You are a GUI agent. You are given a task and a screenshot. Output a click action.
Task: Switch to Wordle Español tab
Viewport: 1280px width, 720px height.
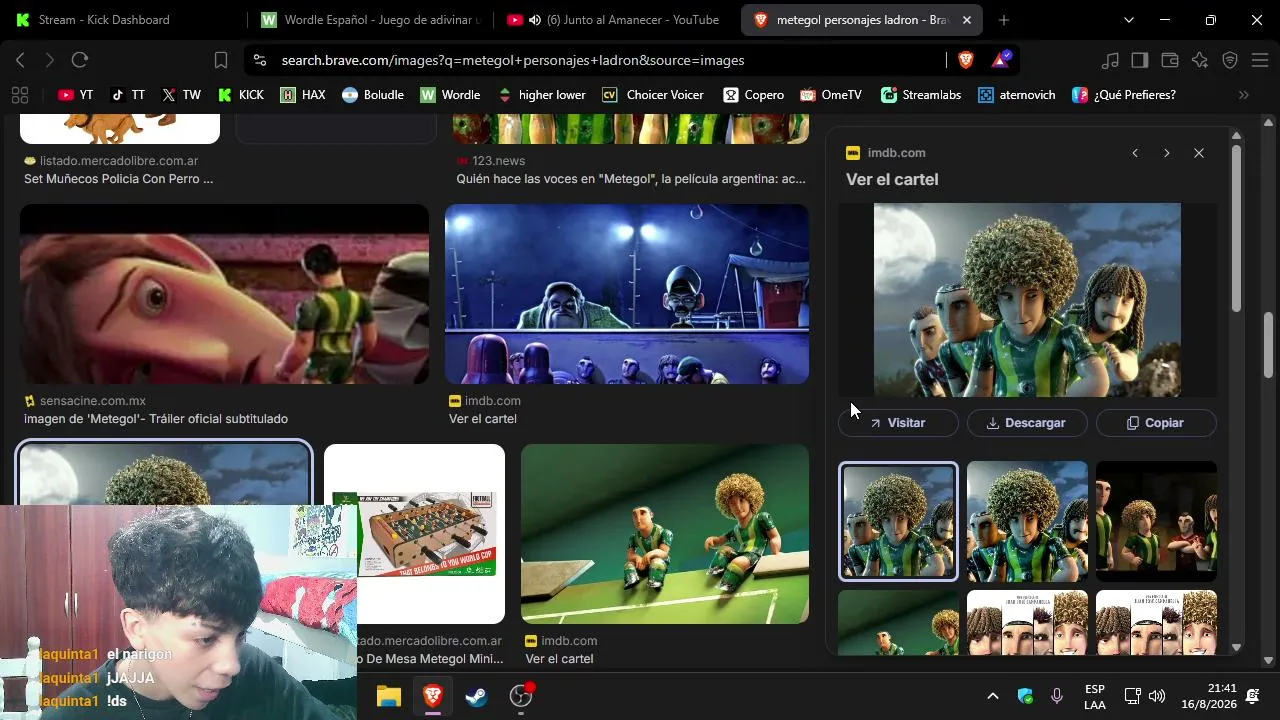(369, 20)
